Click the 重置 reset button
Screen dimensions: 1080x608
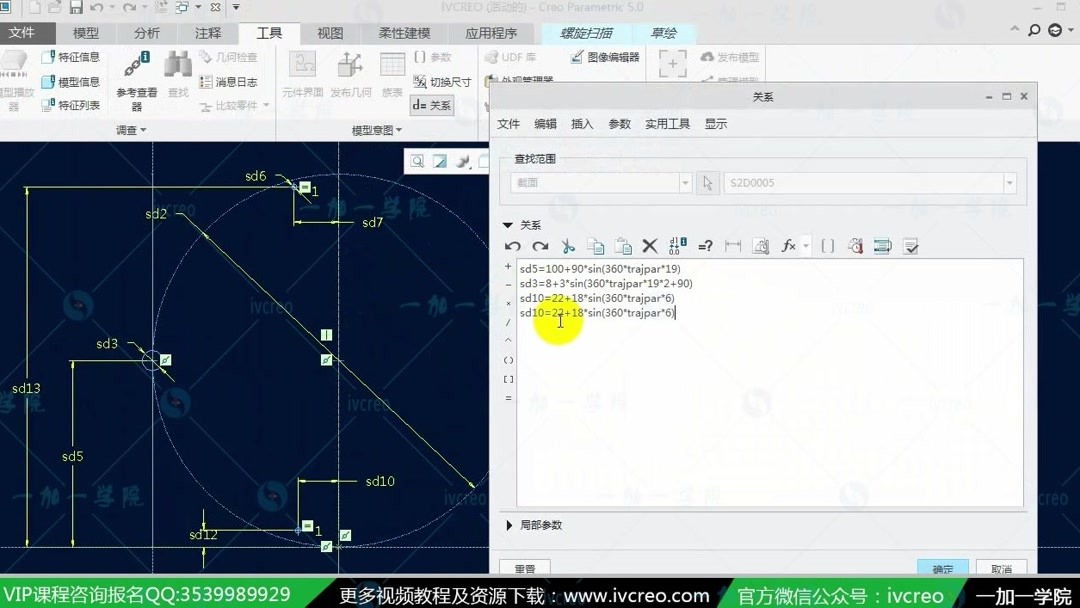(x=525, y=568)
